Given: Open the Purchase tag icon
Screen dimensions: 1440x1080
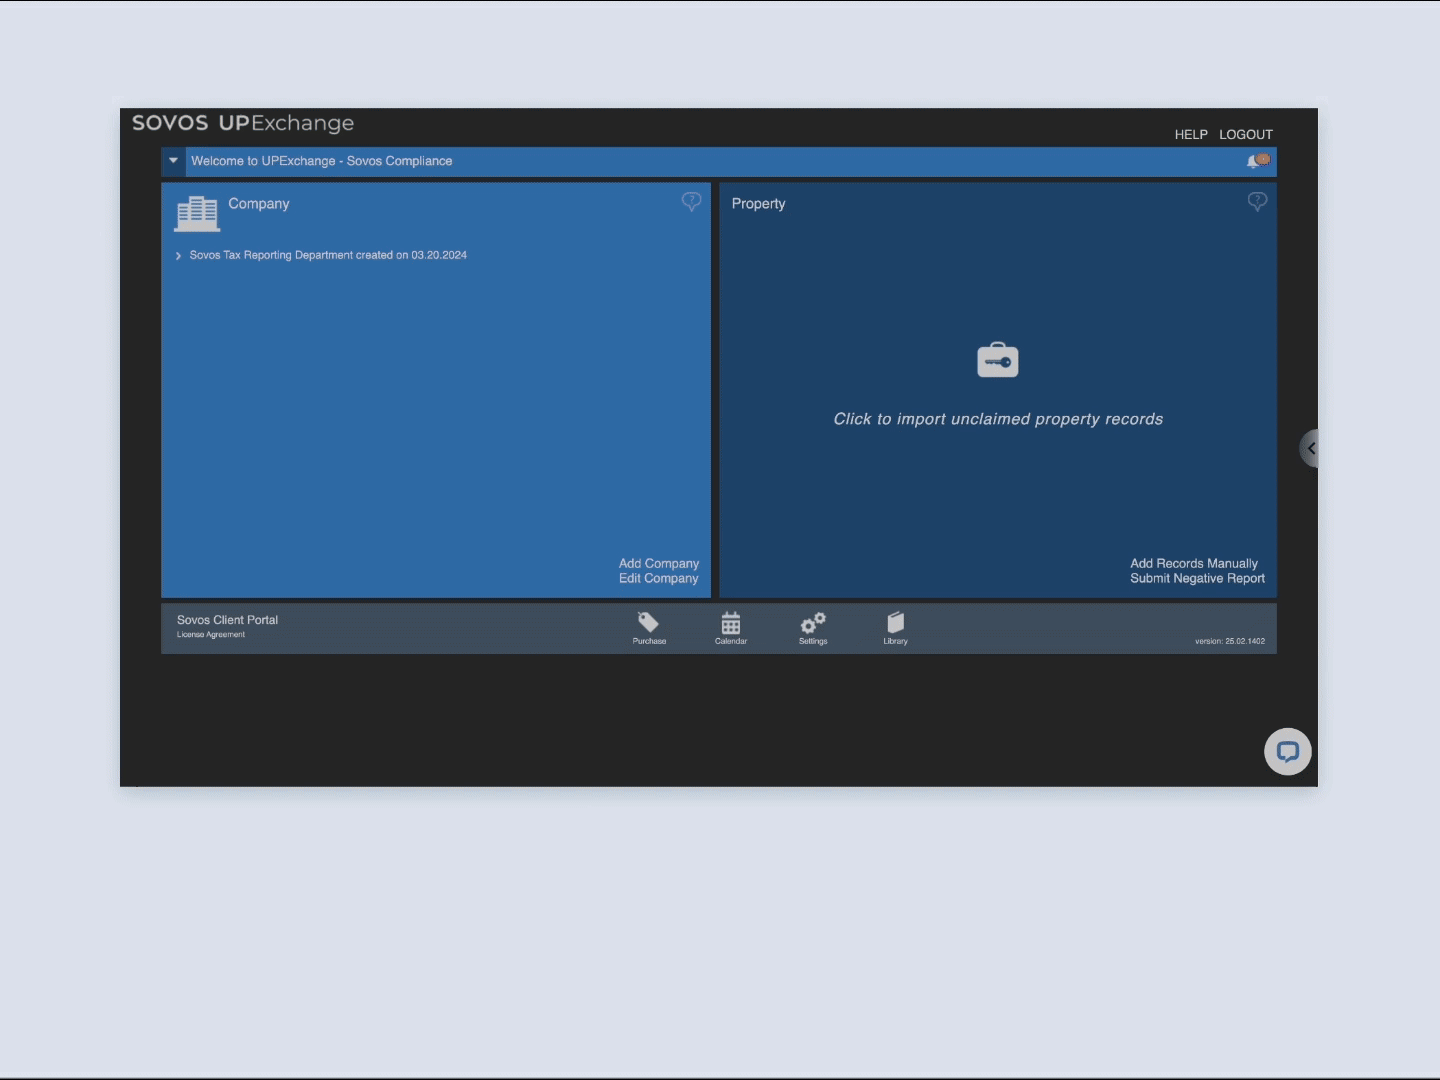Looking at the screenshot, I should pos(649,623).
